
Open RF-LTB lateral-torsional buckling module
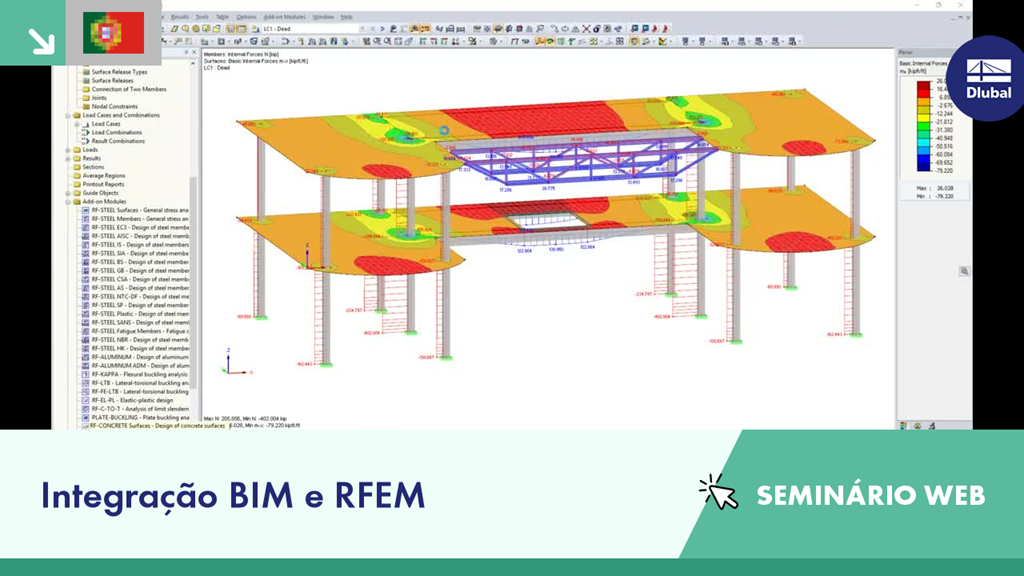140,383
